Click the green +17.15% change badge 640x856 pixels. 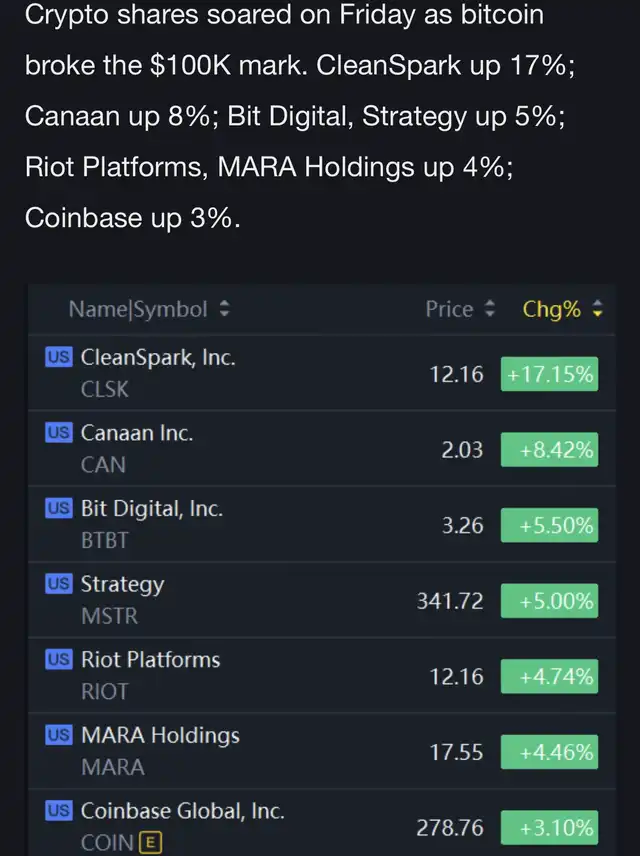[x=549, y=374]
